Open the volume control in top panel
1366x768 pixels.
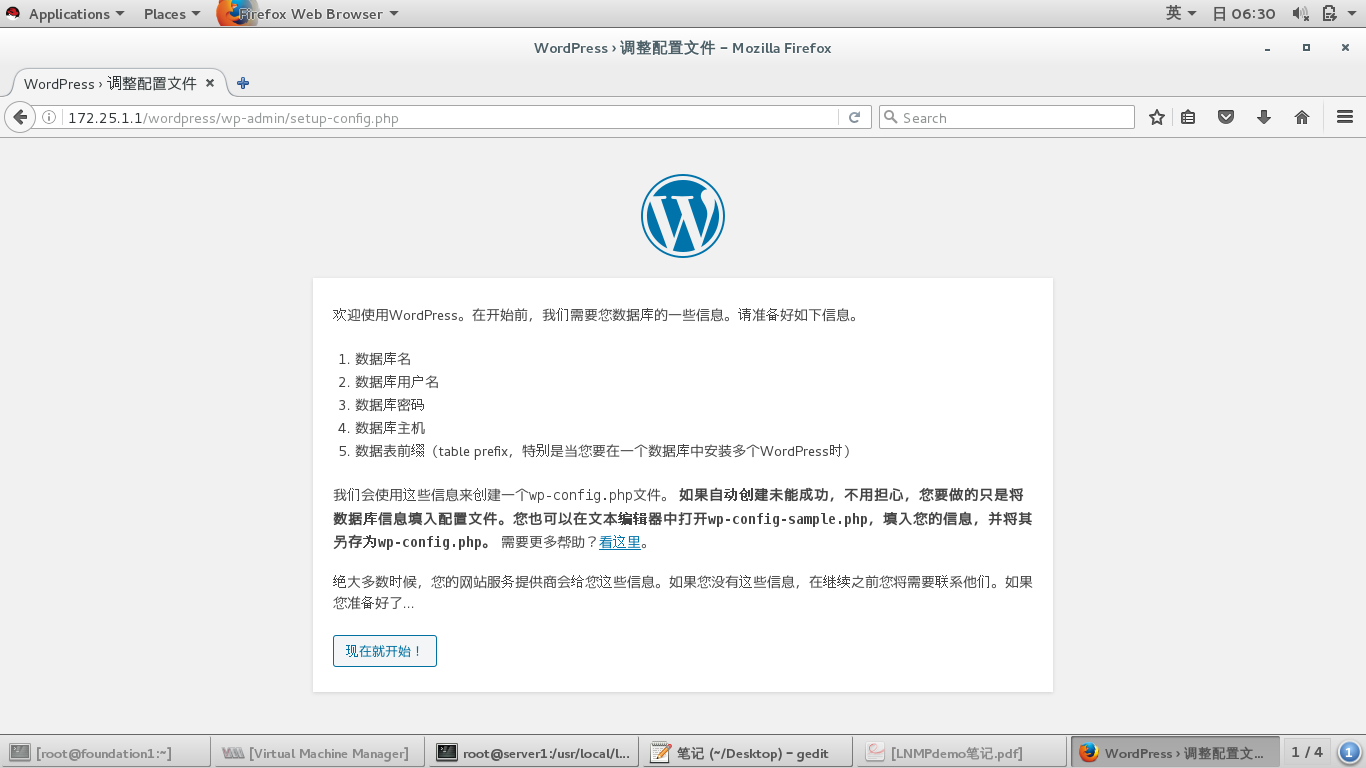pos(1300,13)
